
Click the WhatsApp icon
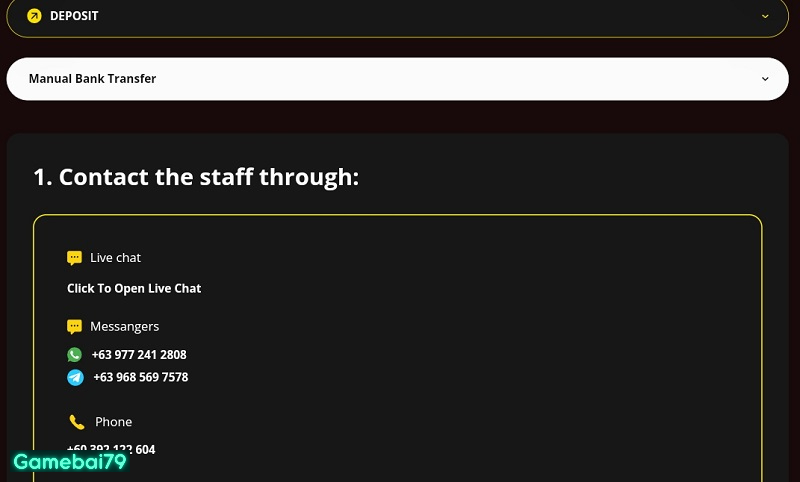(75, 355)
